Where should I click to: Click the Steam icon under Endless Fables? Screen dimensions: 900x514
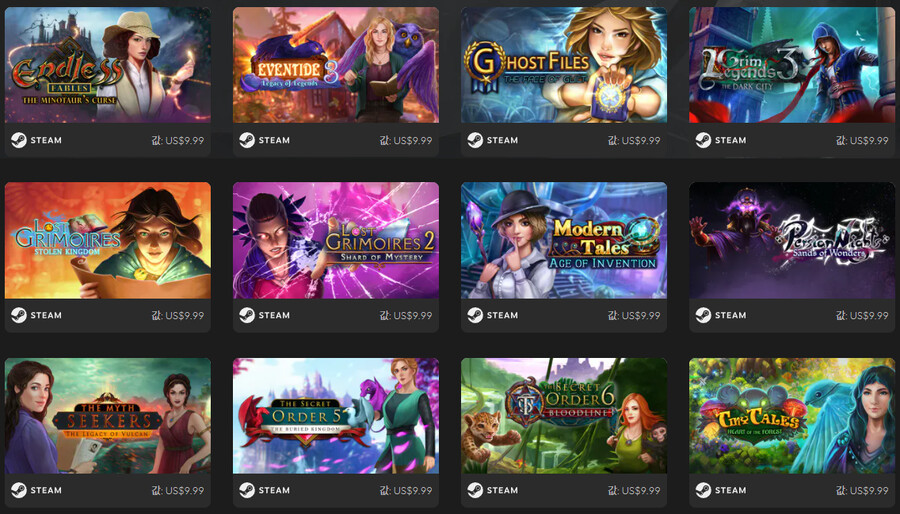click(x=19, y=140)
